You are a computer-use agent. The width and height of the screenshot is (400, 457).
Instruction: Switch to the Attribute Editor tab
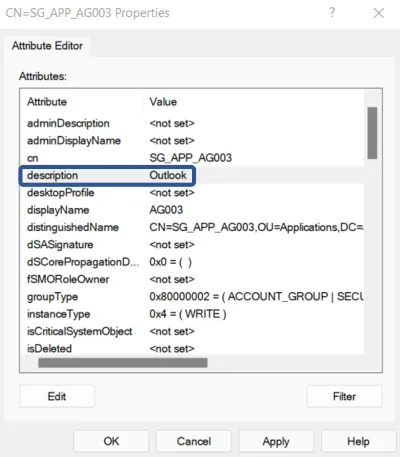(47, 46)
